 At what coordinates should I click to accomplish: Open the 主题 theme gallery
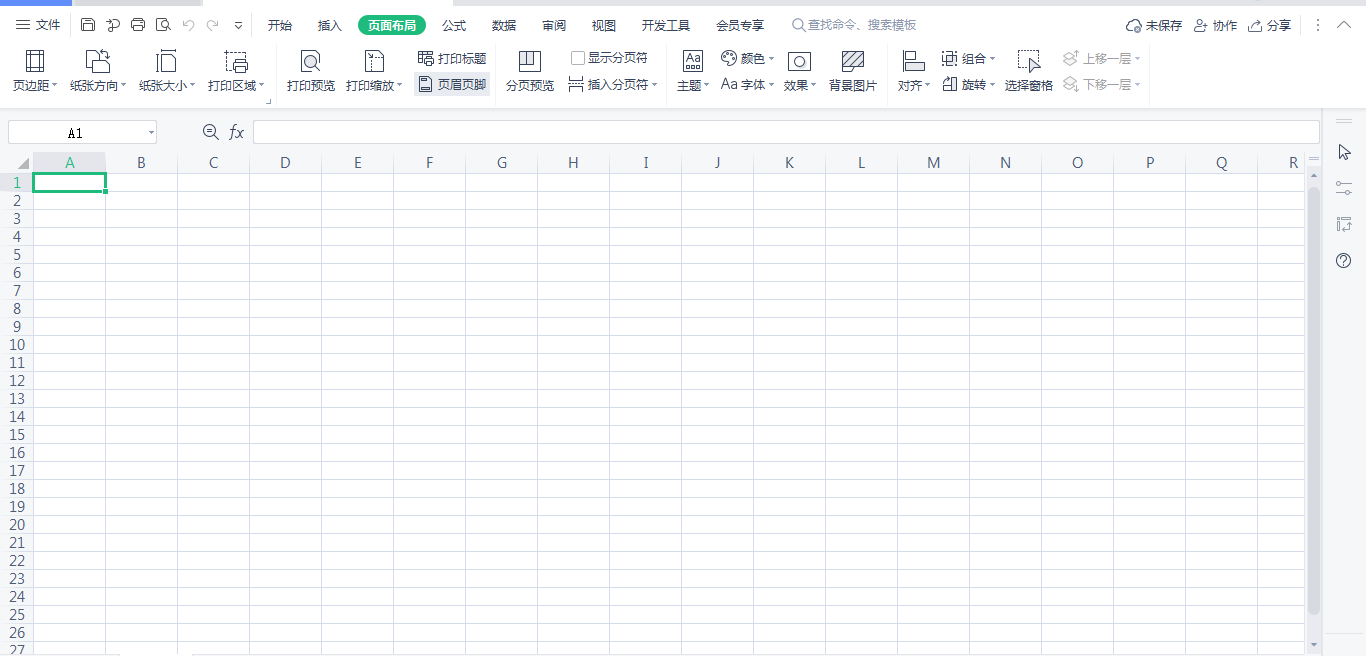pos(693,71)
